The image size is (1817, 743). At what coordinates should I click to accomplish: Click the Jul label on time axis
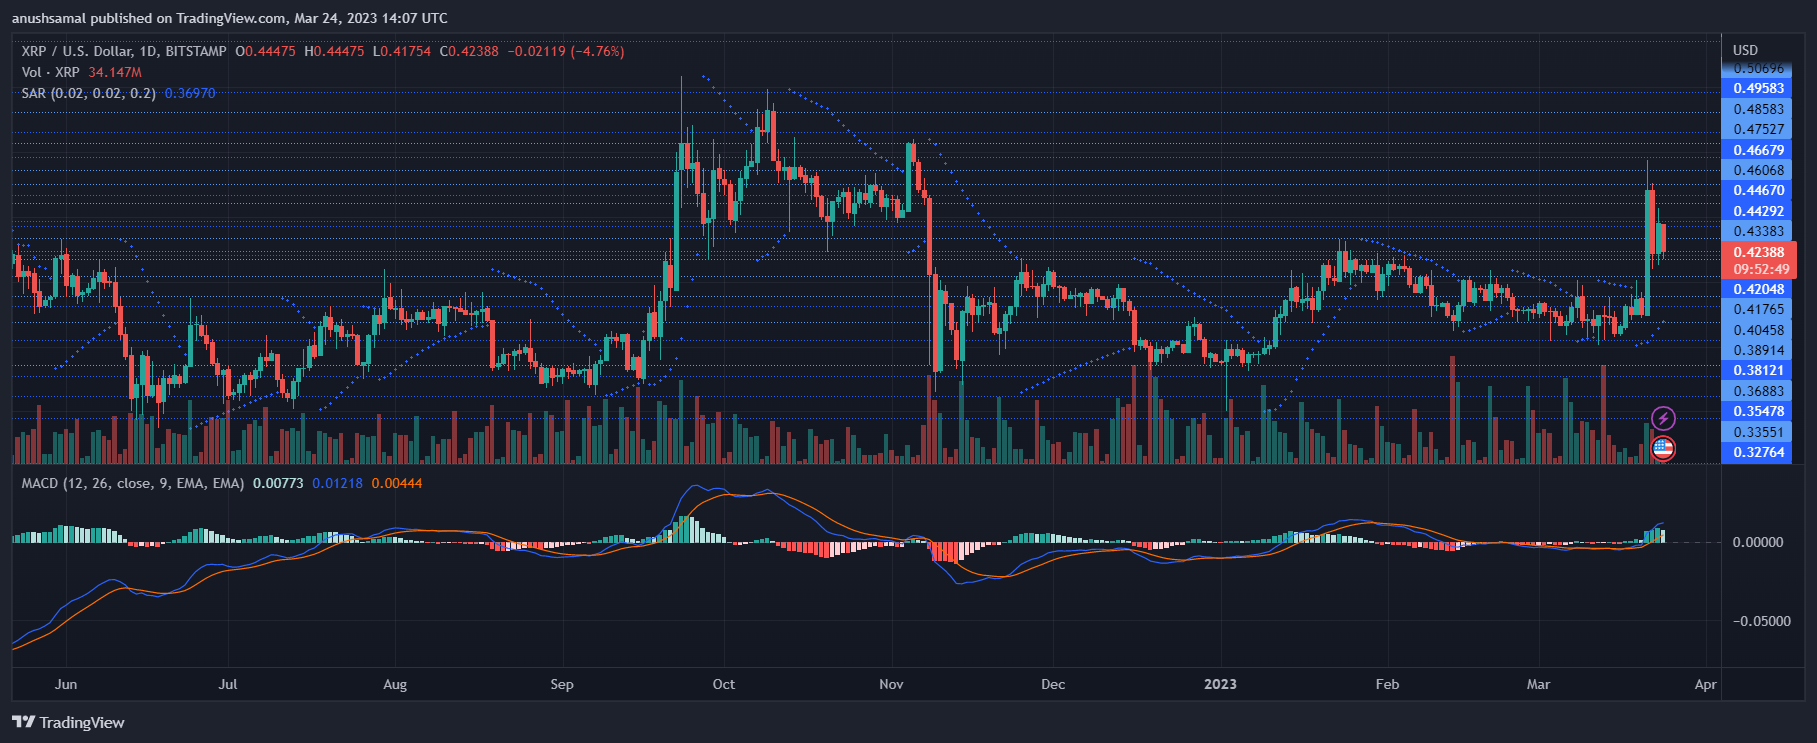(x=228, y=684)
